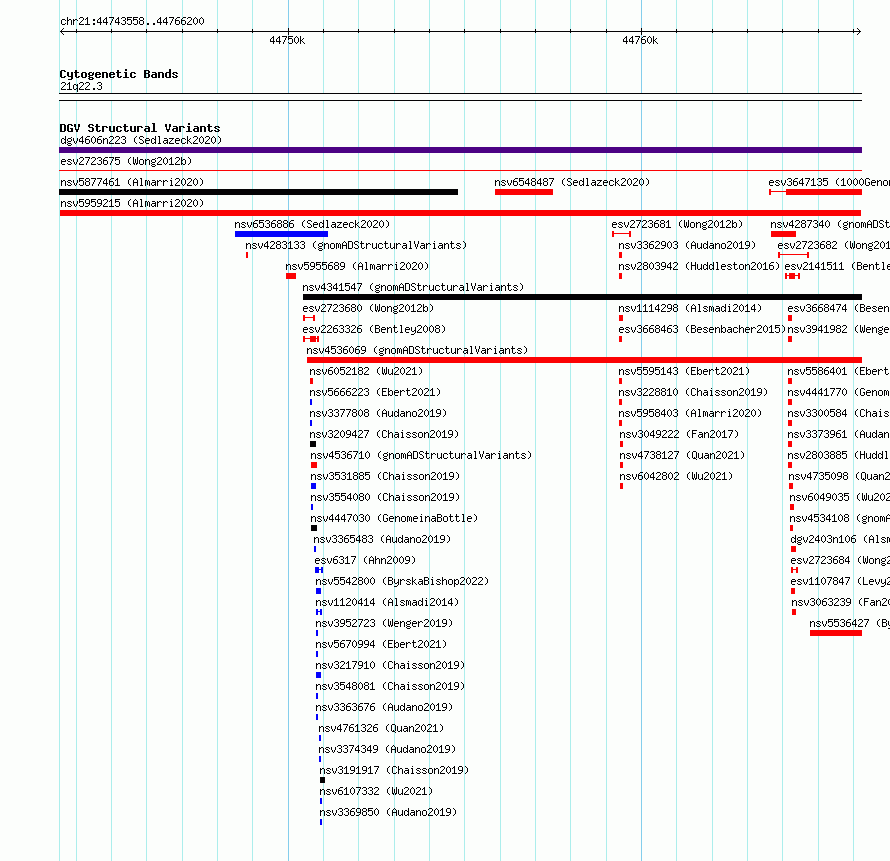Select nsv6548487 (Sedlazeck2020) label
890x861 pixels.
click(x=572, y=182)
